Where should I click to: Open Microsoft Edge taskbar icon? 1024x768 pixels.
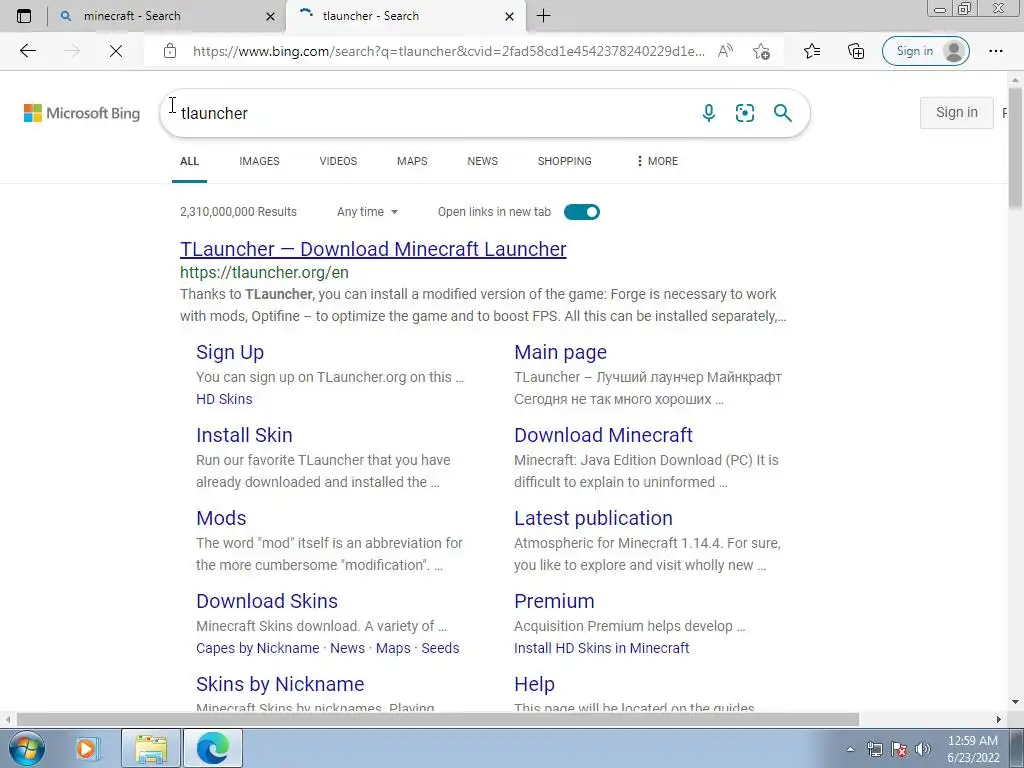[x=213, y=748]
